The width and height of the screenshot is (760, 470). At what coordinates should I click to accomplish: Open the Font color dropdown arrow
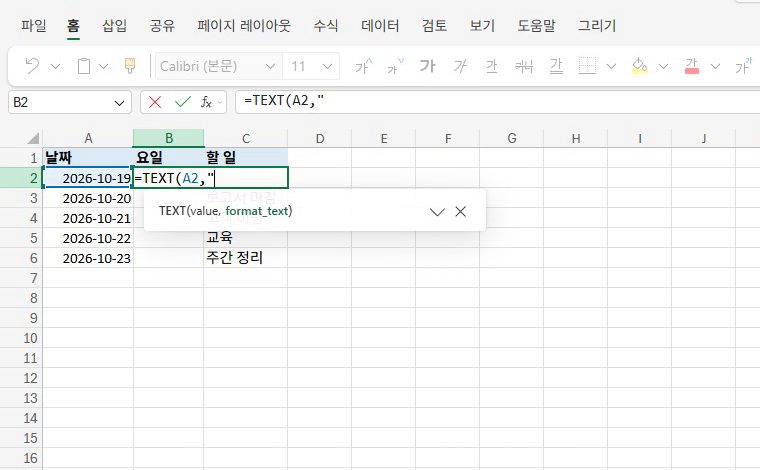(x=715, y=66)
